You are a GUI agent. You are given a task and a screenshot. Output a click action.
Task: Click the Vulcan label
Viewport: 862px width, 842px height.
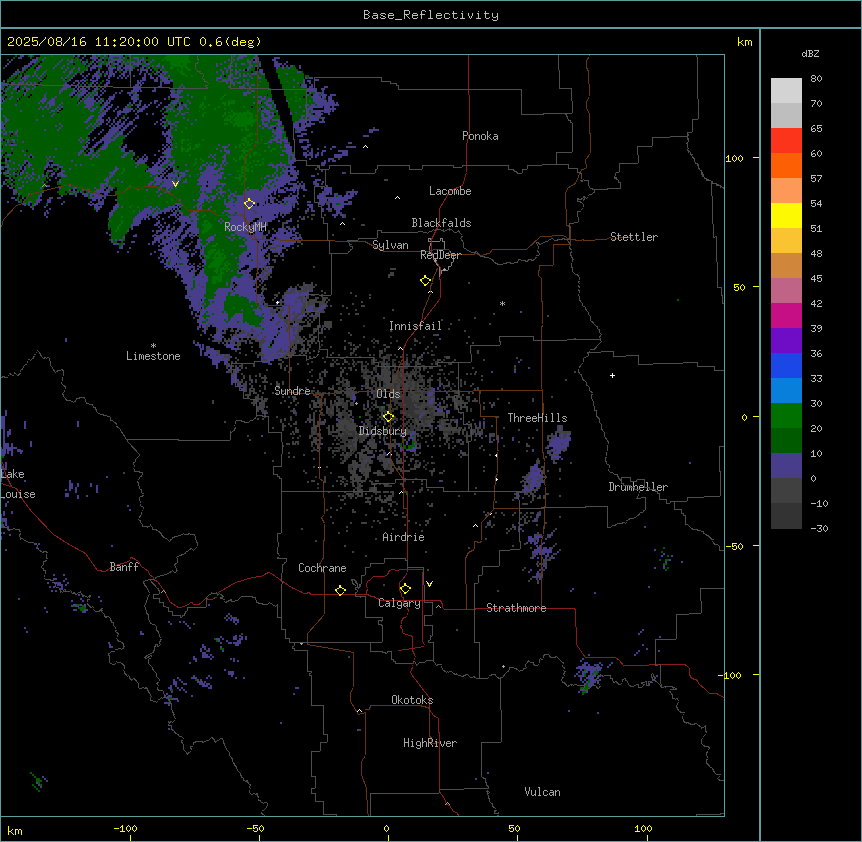[x=542, y=792]
